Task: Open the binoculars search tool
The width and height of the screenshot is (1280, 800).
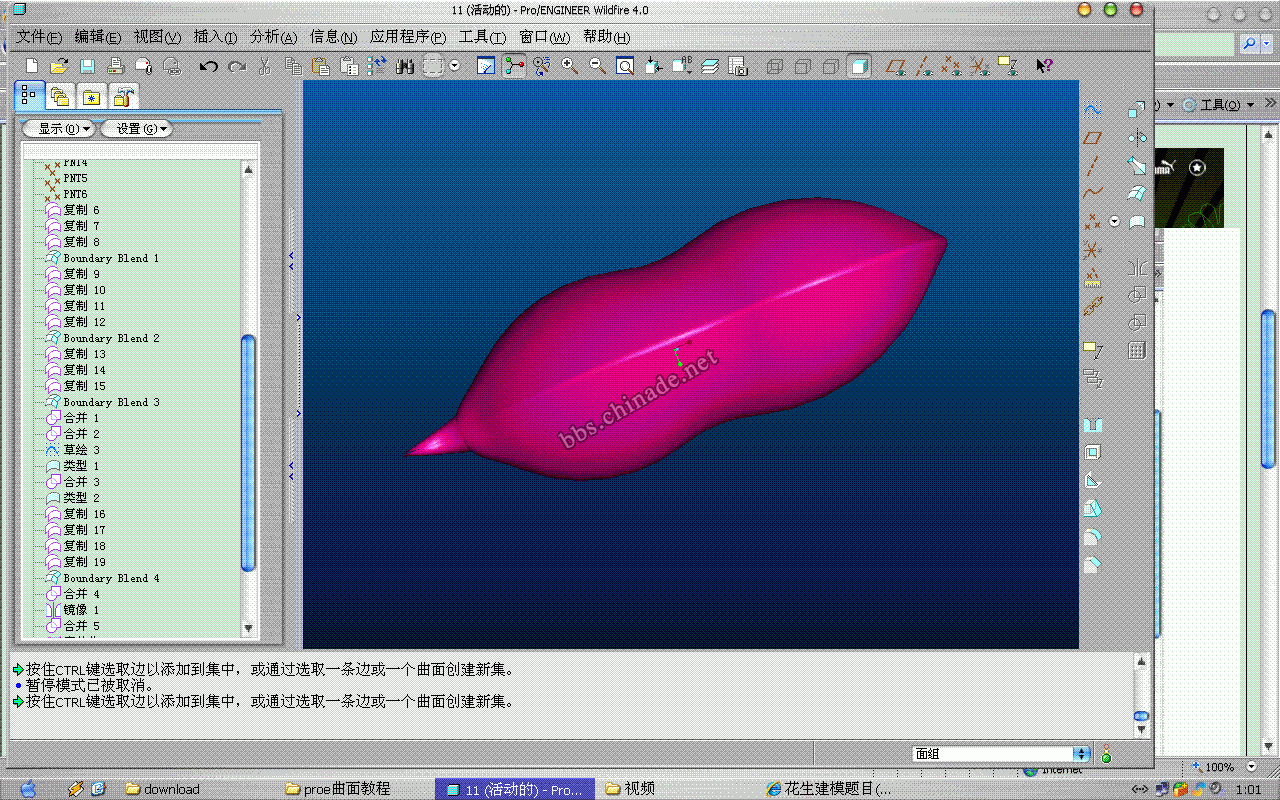Action: tap(405, 66)
